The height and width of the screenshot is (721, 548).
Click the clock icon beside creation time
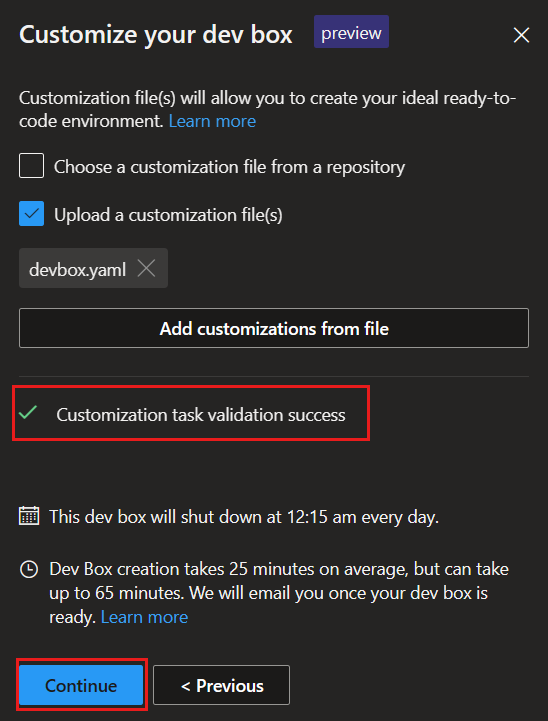coord(29,570)
